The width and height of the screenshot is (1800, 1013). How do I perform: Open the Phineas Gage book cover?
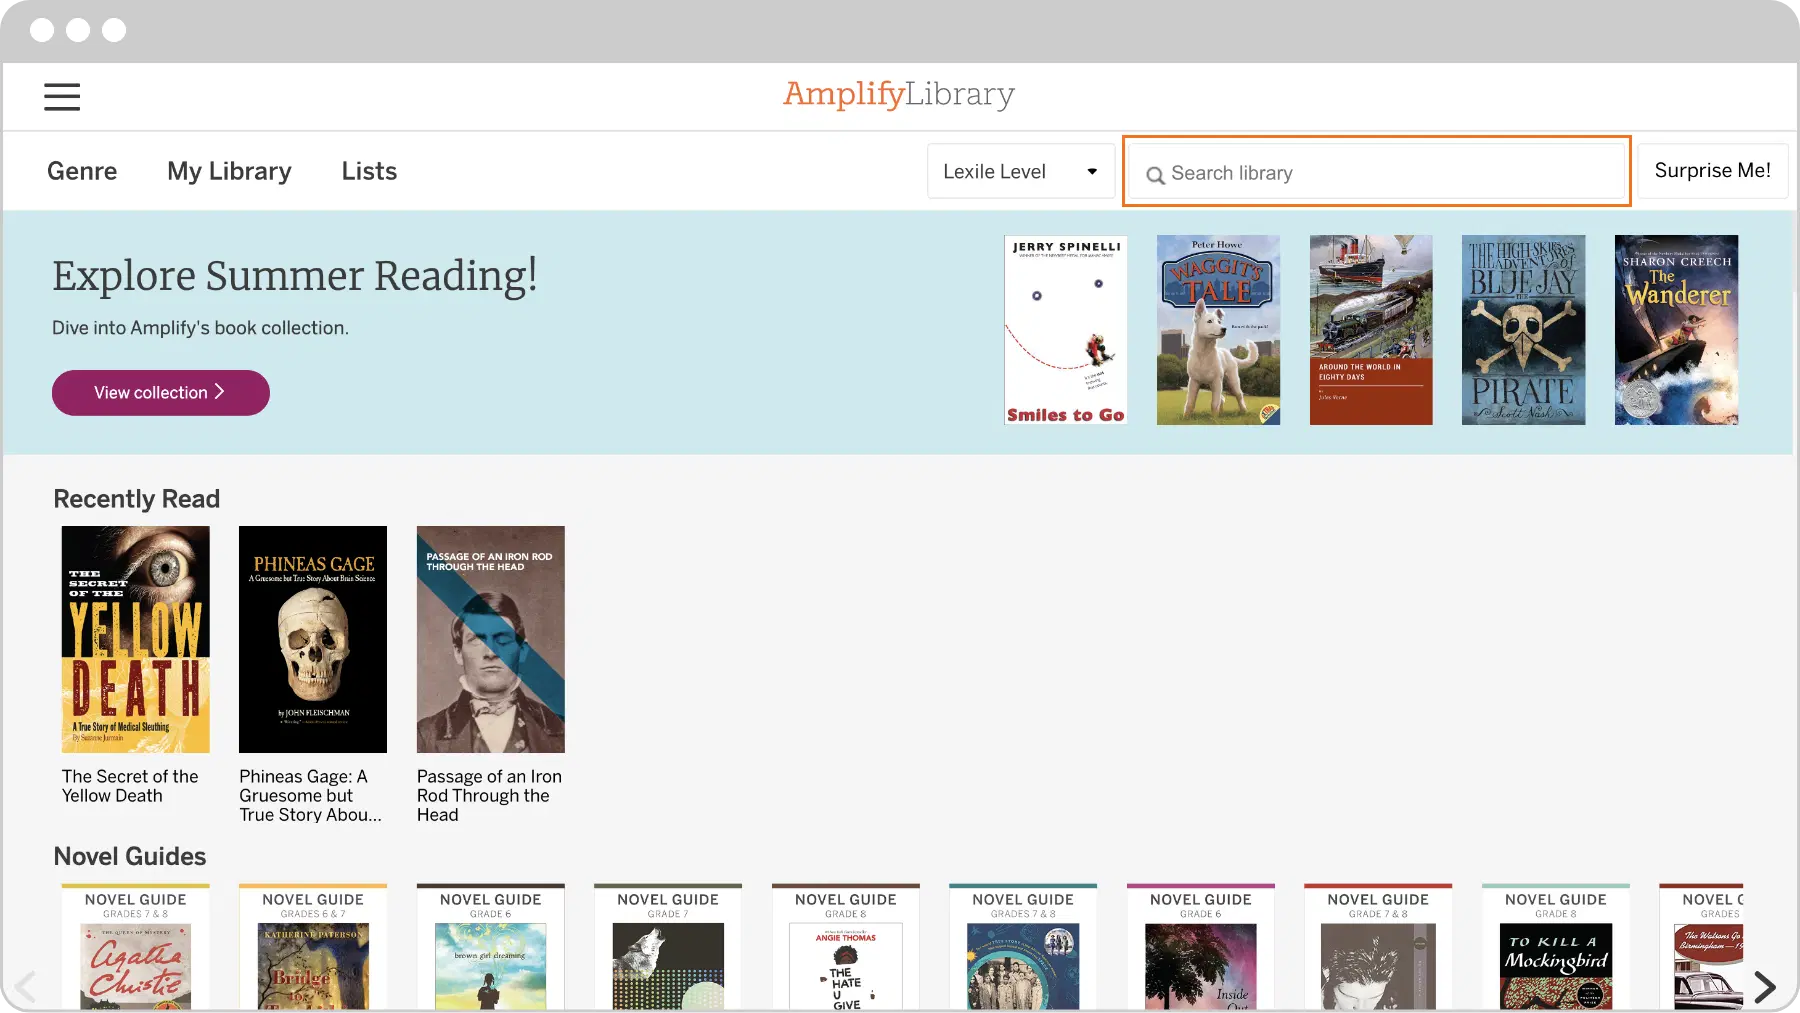pos(313,639)
